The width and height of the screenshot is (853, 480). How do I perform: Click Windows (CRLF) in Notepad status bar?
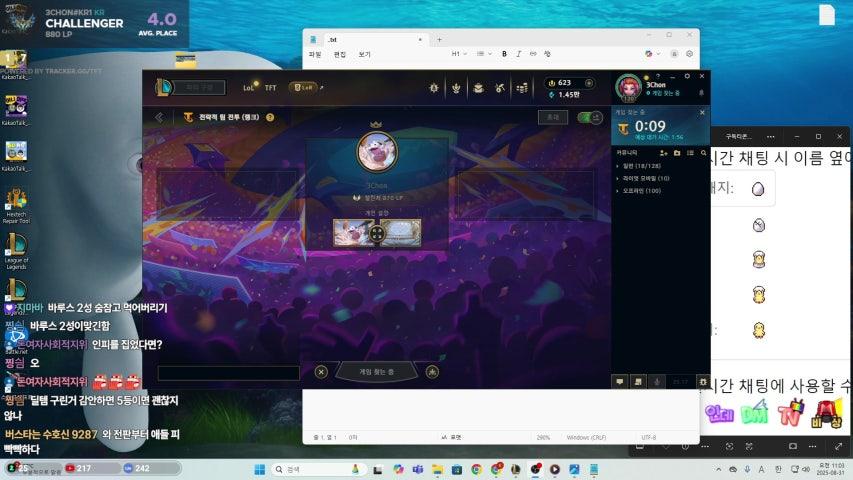click(586, 438)
